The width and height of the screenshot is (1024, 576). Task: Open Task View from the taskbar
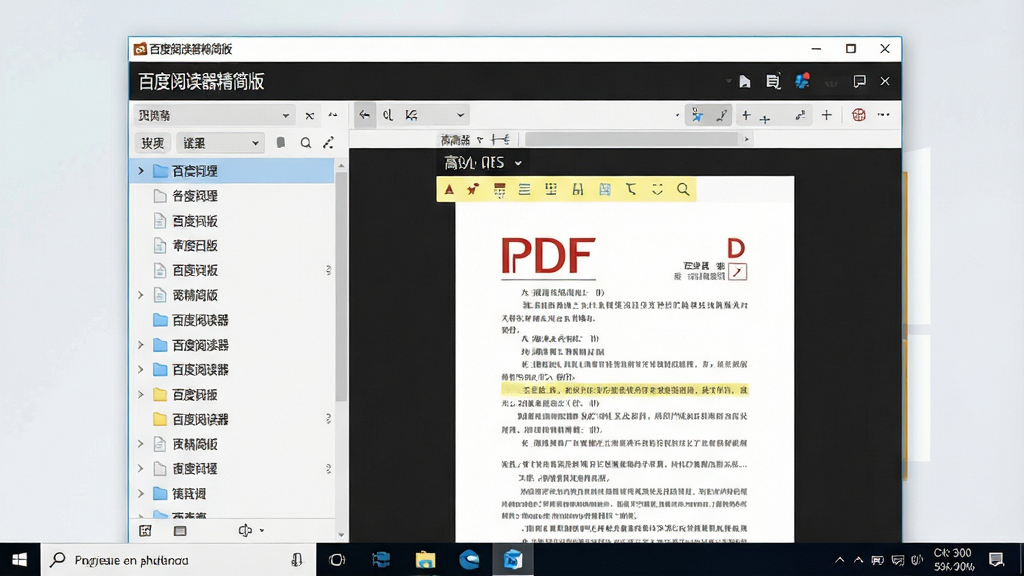[x=337, y=560]
